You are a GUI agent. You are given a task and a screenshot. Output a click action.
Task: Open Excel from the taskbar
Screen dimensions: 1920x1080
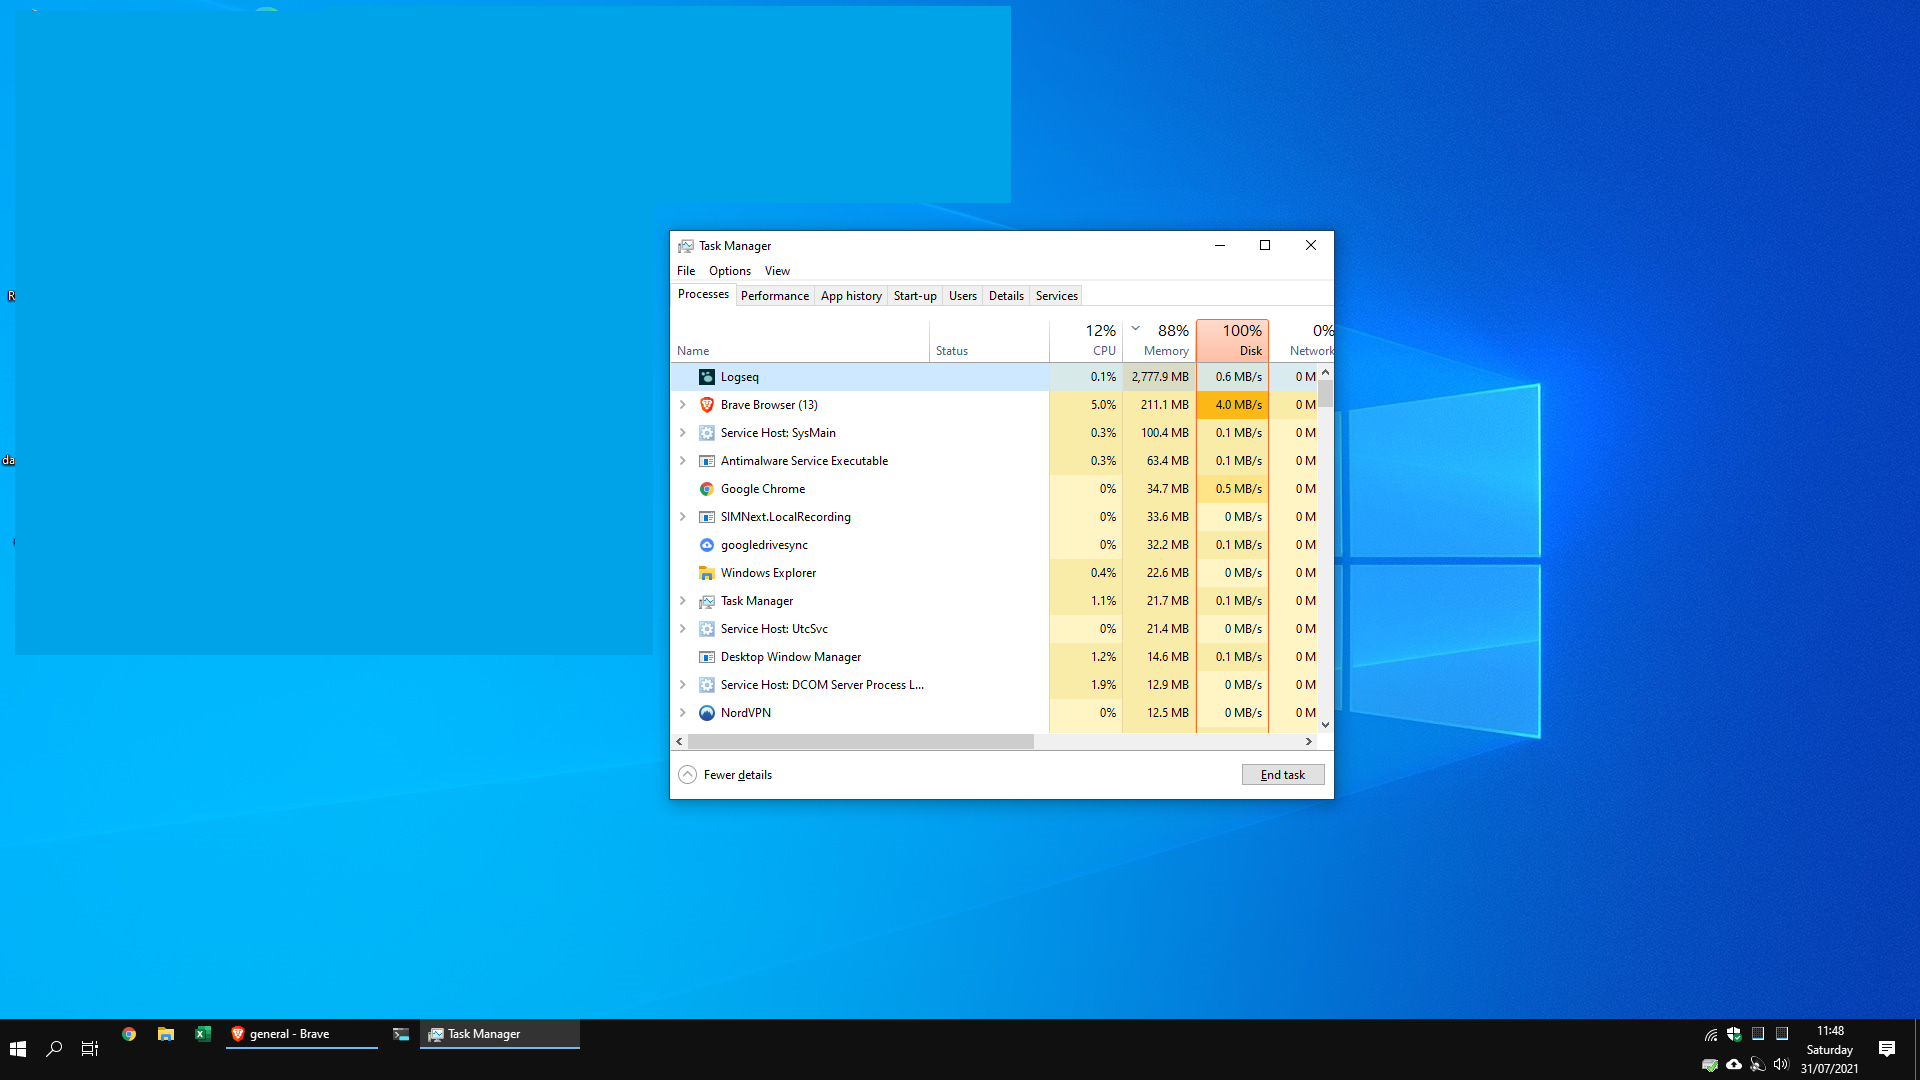point(203,1033)
